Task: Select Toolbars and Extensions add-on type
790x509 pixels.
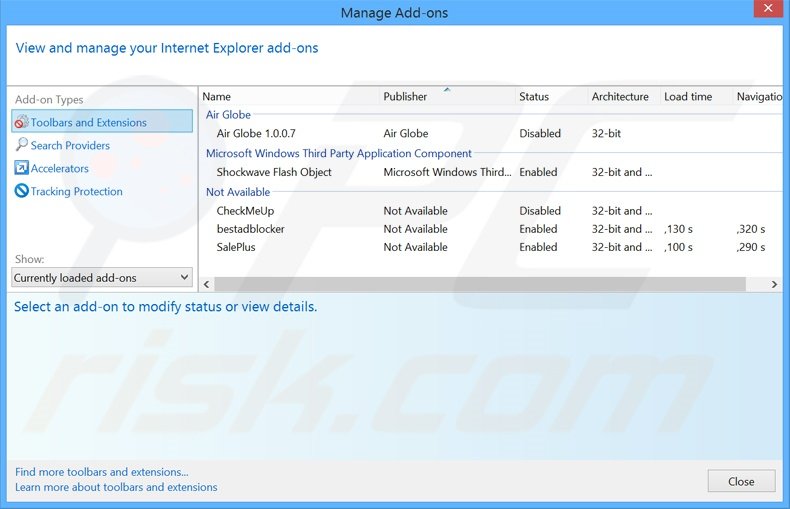Action: click(x=102, y=122)
